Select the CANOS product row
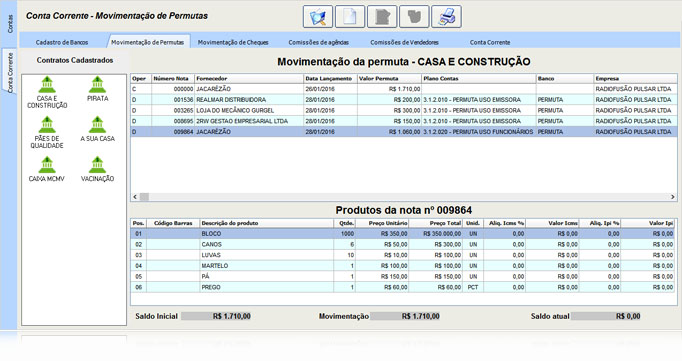 coord(402,244)
